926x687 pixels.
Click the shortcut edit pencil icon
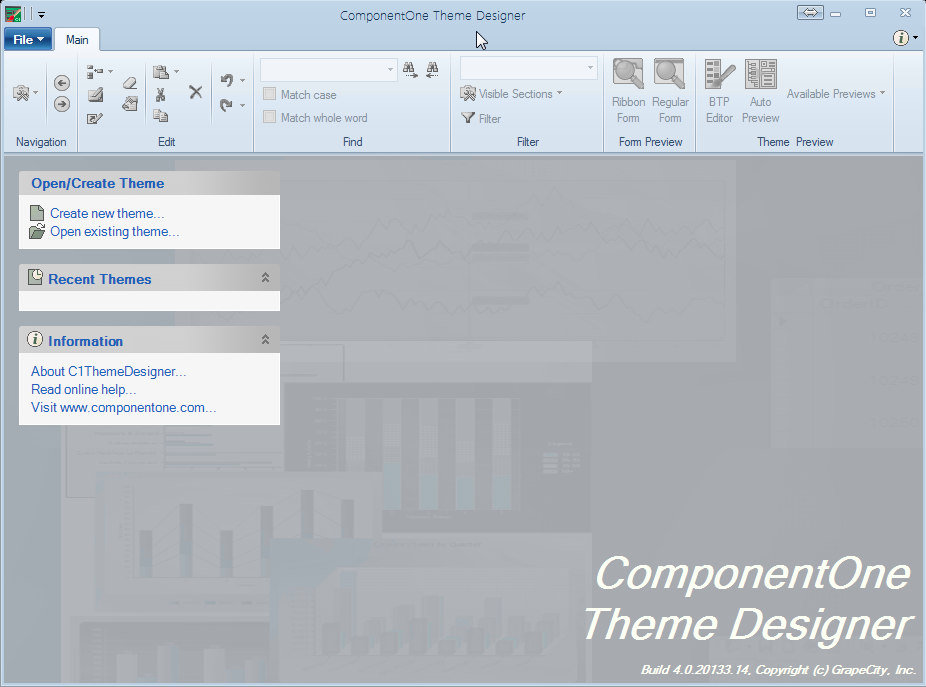coord(94,118)
